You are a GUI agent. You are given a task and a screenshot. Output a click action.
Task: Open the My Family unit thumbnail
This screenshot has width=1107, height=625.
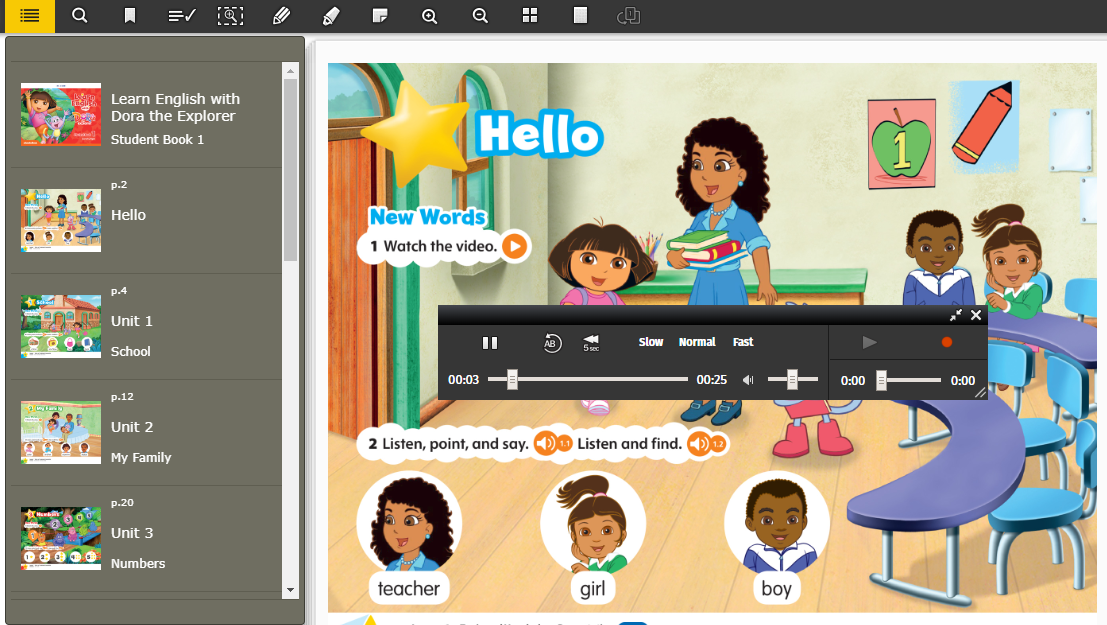tap(61, 432)
